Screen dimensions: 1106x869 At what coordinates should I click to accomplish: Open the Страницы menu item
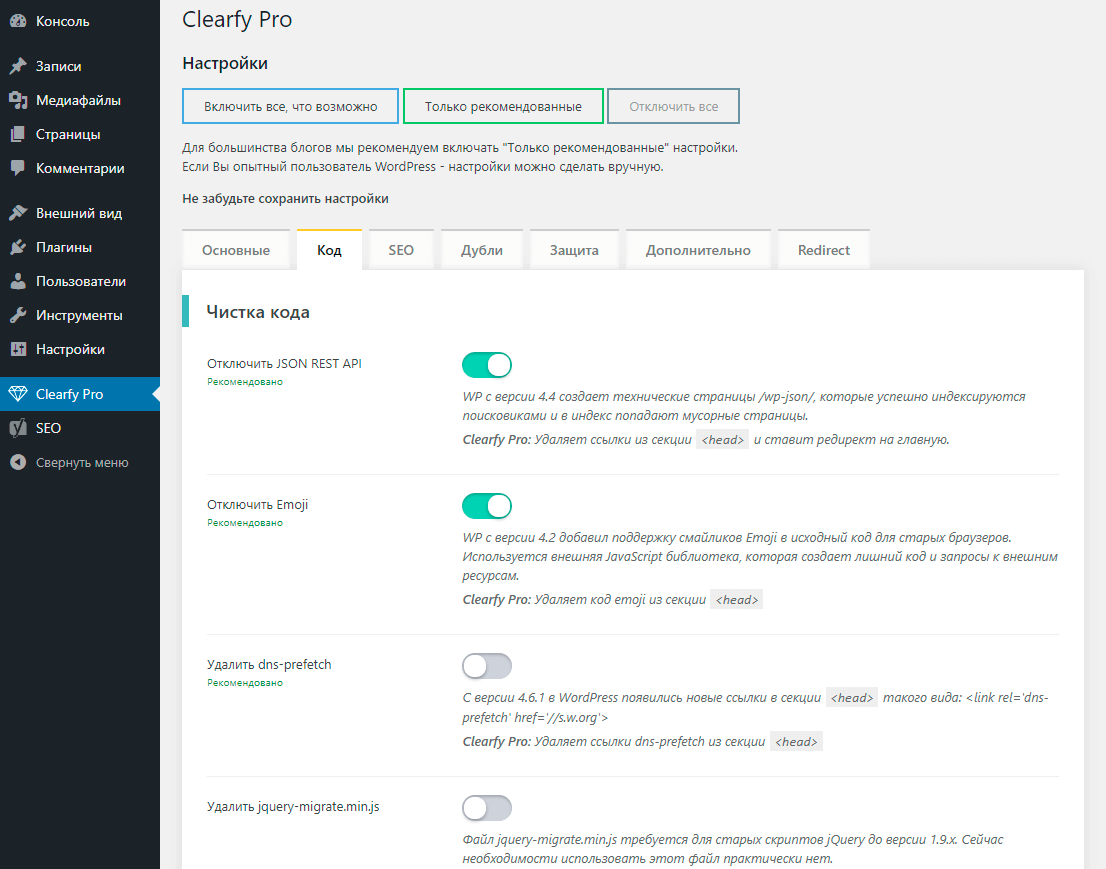click(x=80, y=134)
